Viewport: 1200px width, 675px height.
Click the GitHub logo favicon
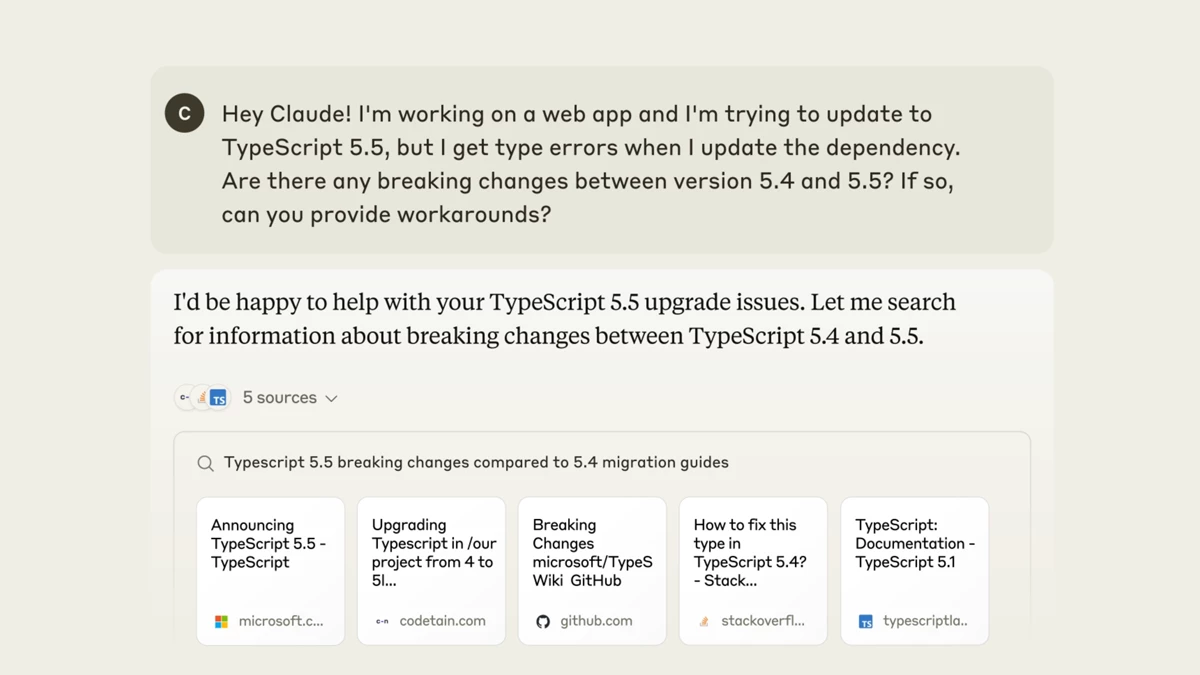tap(543, 621)
